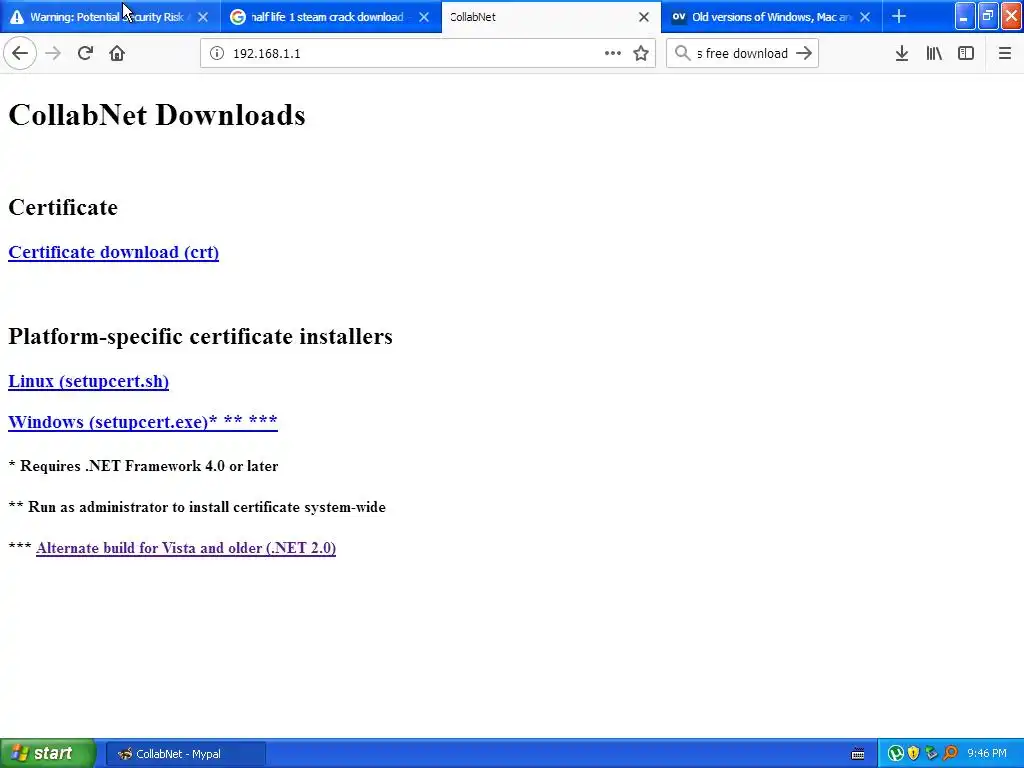The image size is (1024, 768).
Task: Open the page actions three-dots menu
Action: (613, 53)
